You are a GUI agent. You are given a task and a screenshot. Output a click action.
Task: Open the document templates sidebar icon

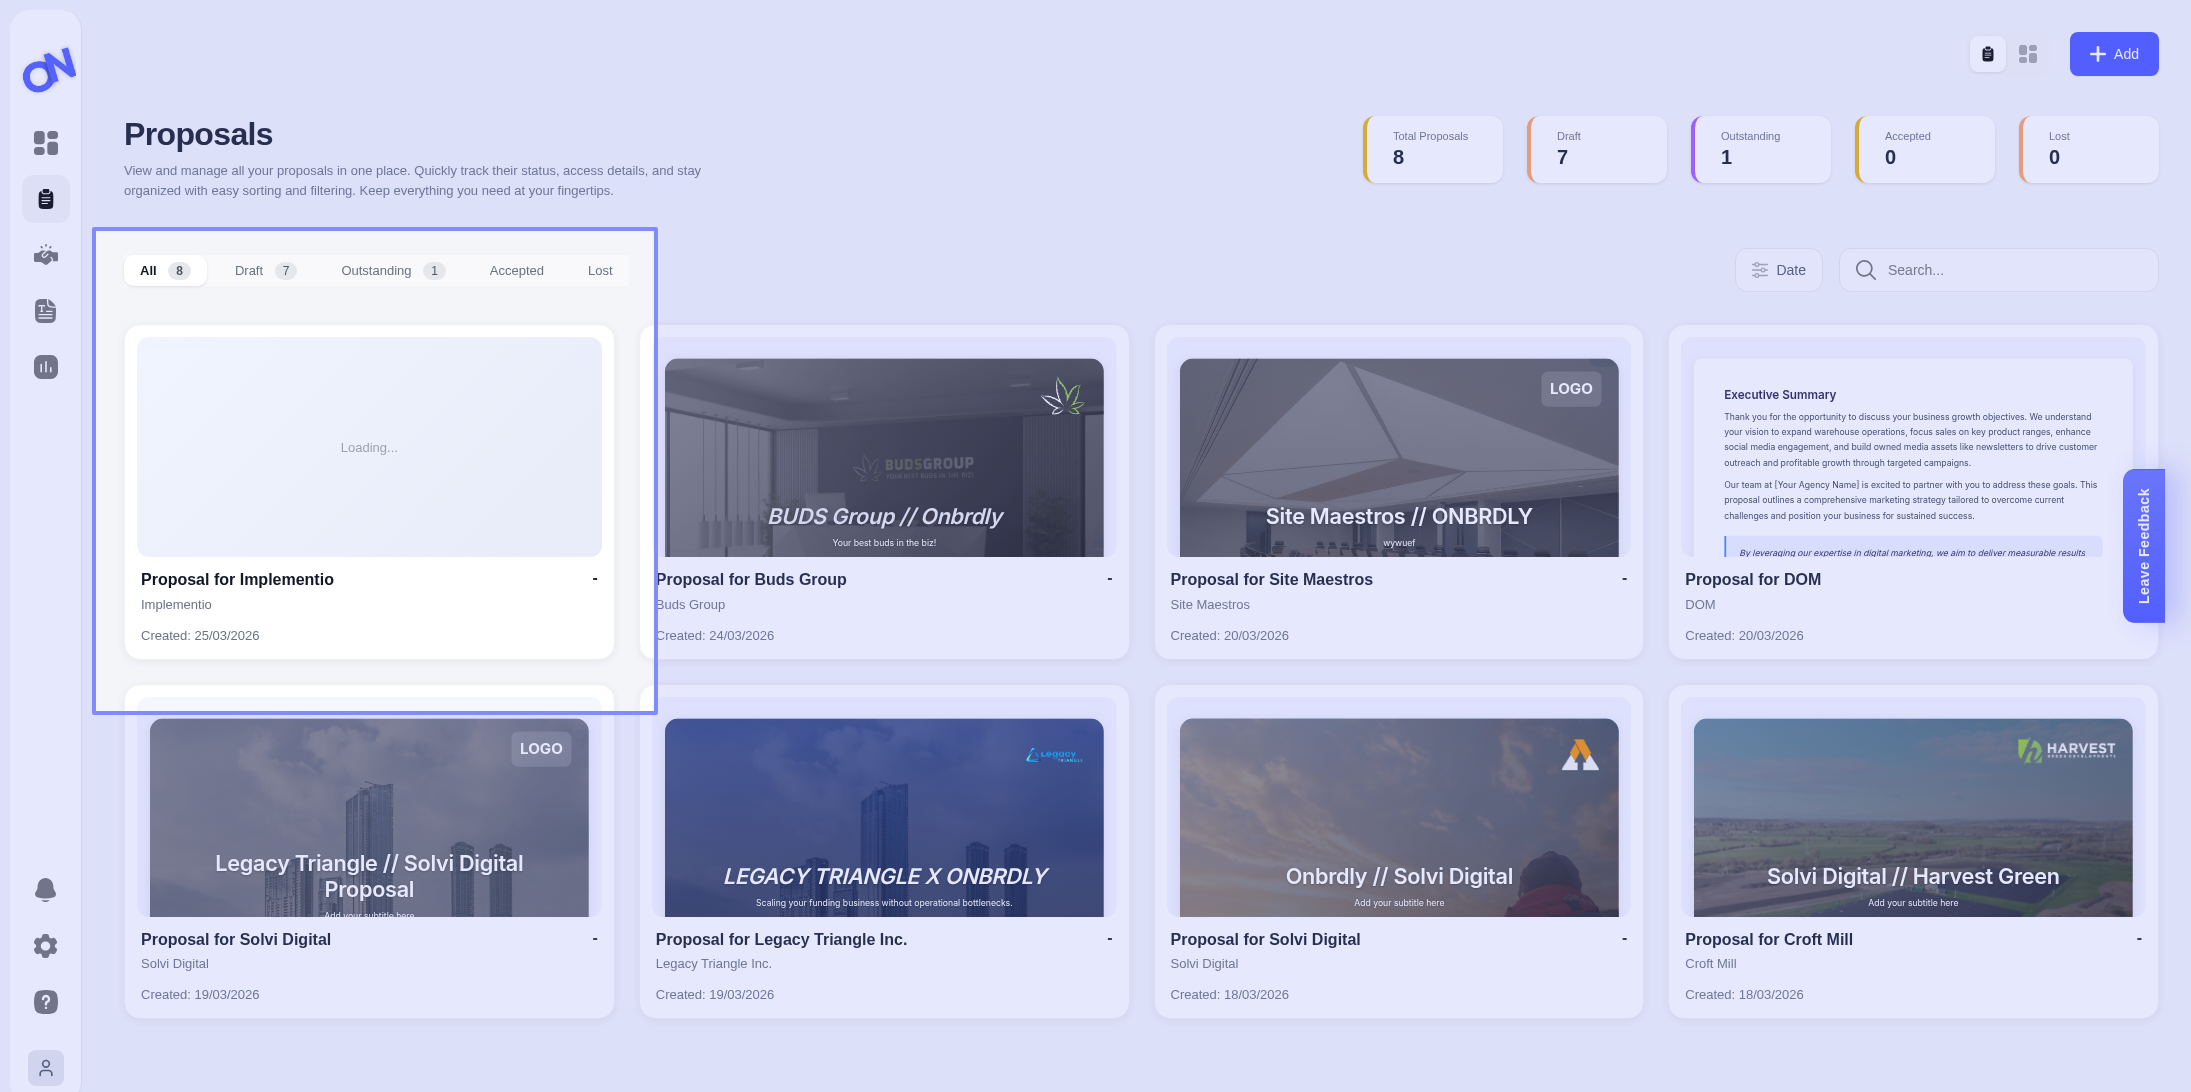point(46,311)
